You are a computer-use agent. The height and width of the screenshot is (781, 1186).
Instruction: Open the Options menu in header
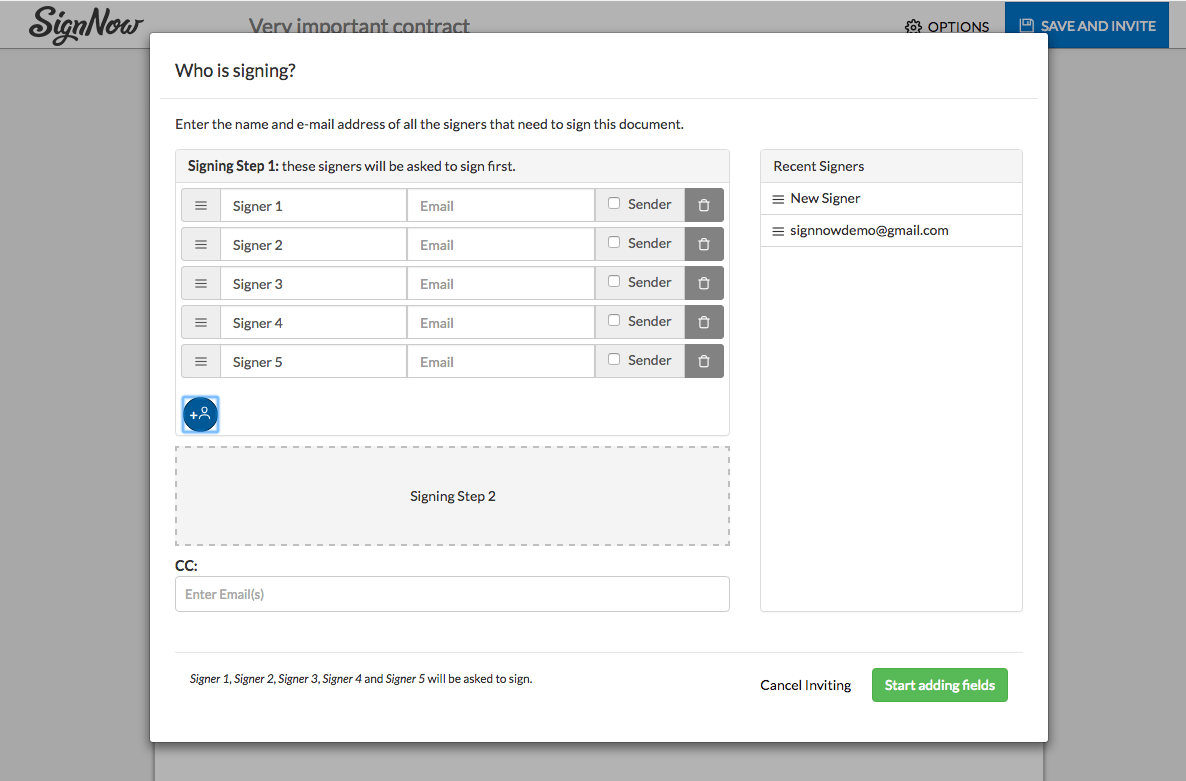click(947, 27)
